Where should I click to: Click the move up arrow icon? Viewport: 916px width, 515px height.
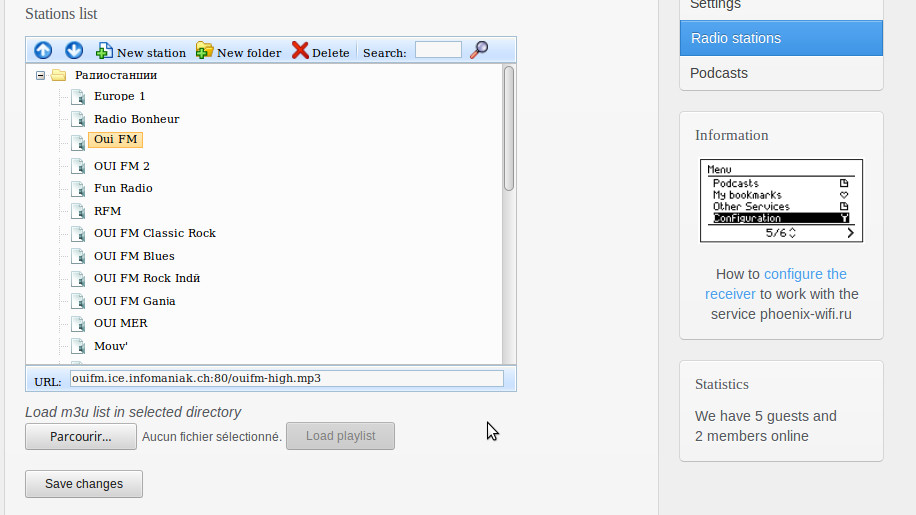coord(43,51)
